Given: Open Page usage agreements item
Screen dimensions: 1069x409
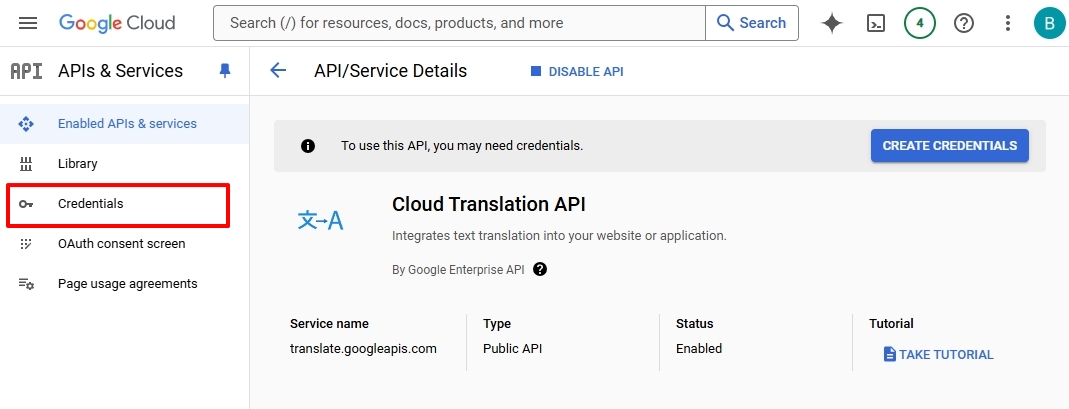Looking at the screenshot, I should (x=124, y=284).
